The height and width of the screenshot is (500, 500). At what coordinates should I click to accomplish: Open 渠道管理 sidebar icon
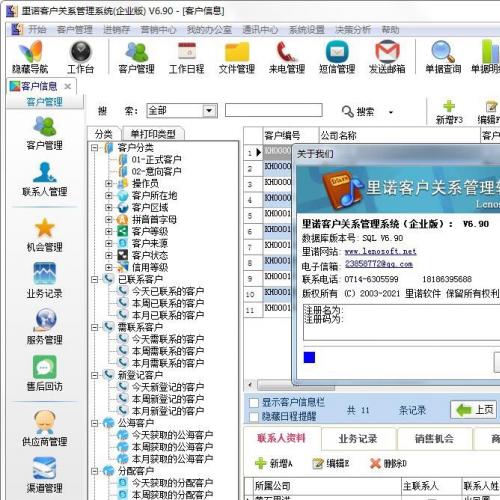44,468
